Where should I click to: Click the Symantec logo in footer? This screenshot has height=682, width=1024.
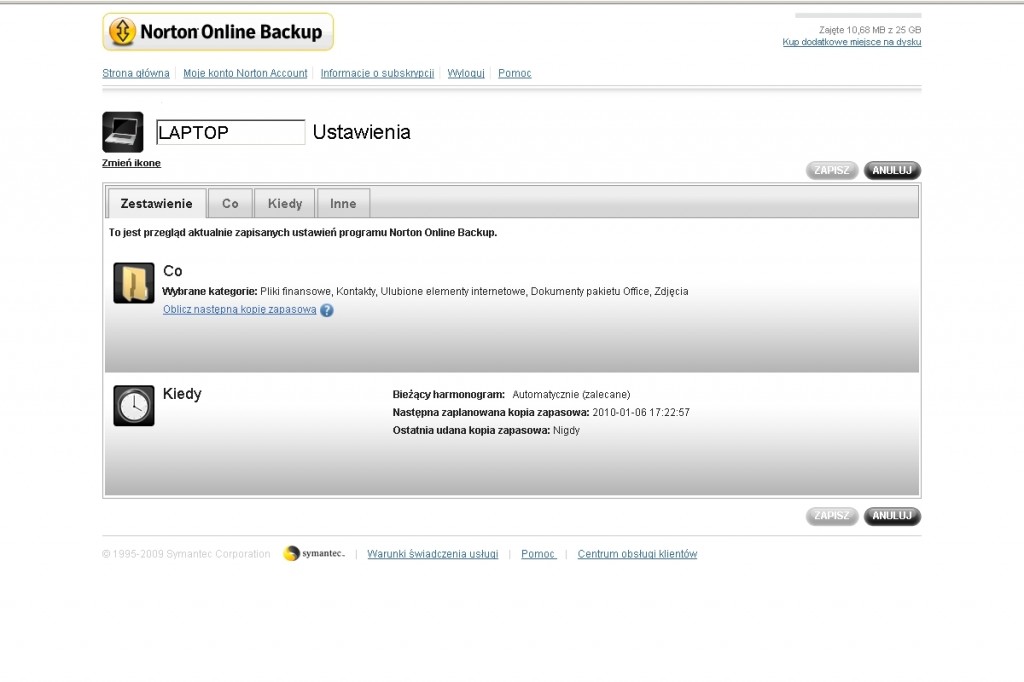pos(314,554)
